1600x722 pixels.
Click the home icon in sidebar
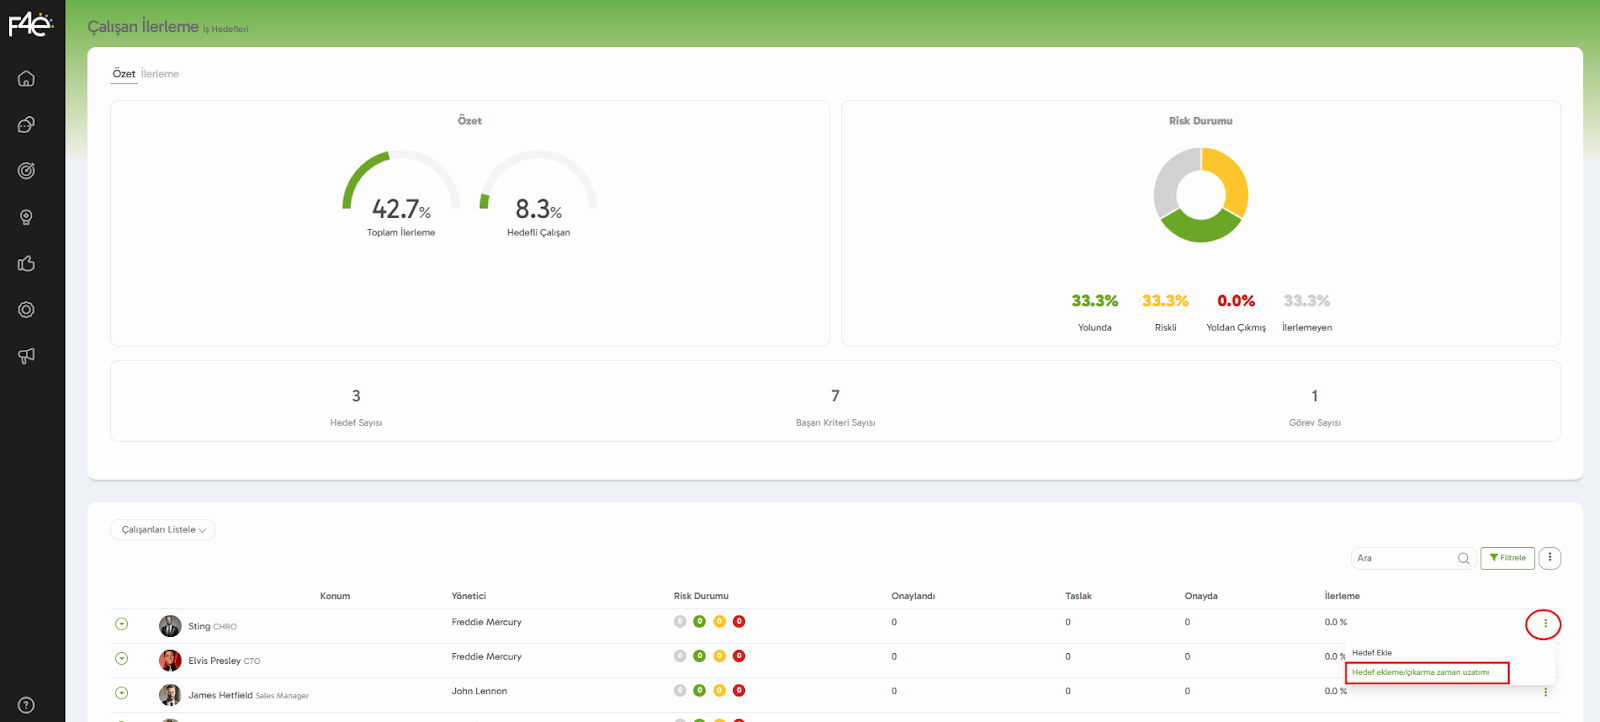click(x=26, y=79)
